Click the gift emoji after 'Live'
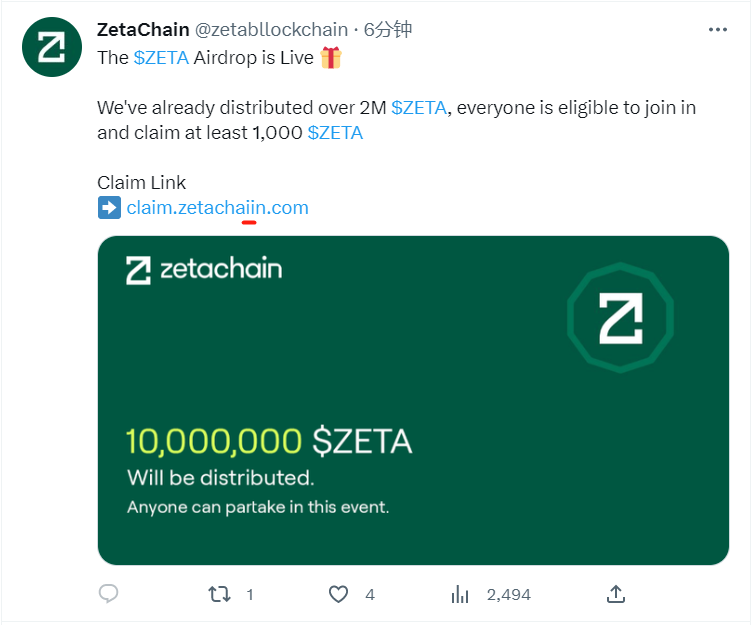Image resolution: width=752 pixels, height=625 pixels. pyautogui.click(x=331, y=58)
